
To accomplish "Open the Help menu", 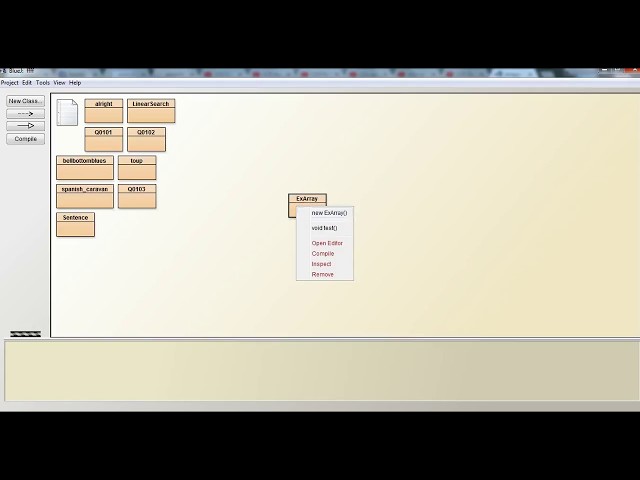I will (75, 82).
